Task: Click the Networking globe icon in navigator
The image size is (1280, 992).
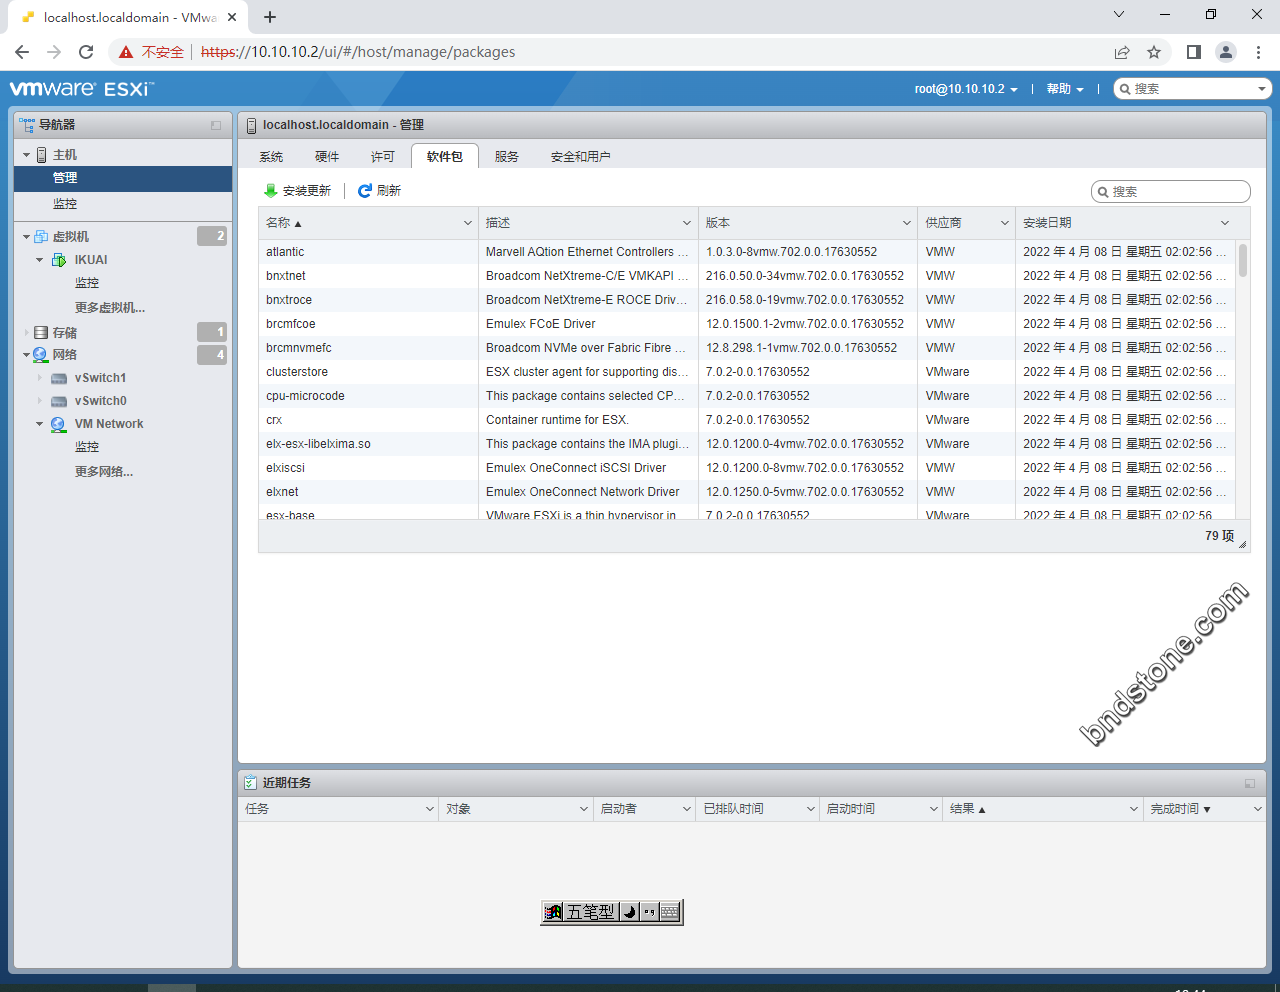Action: coord(41,355)
